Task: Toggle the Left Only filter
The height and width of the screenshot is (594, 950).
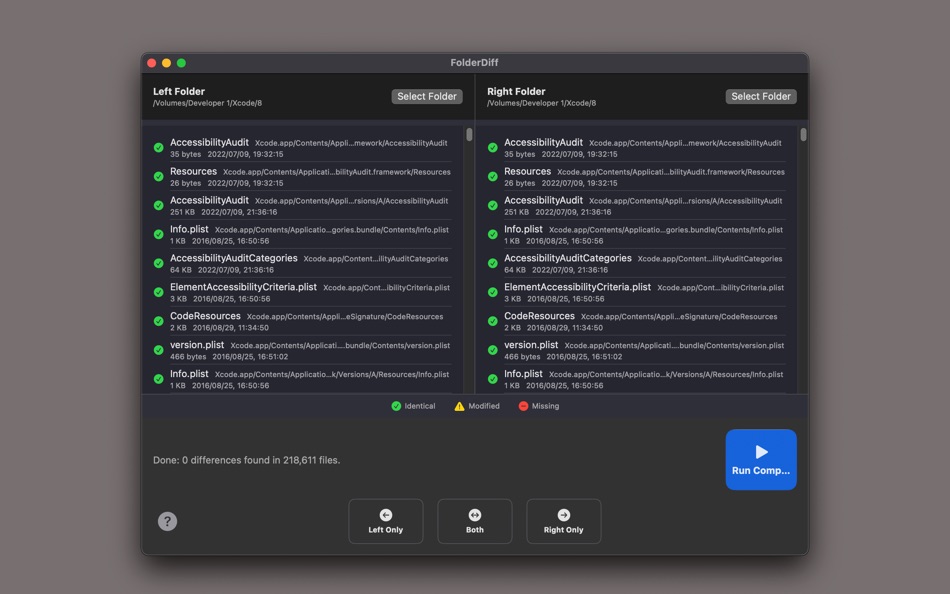Action: pyautogui.click(x=385, y=521)
